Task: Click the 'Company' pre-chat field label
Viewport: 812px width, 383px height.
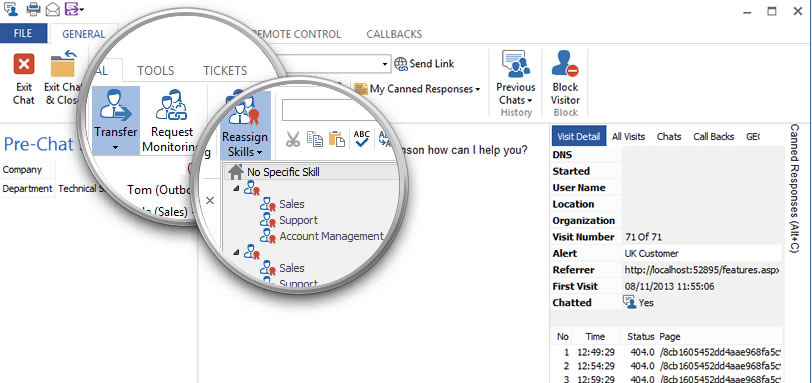Action: [x=22, y=170]
